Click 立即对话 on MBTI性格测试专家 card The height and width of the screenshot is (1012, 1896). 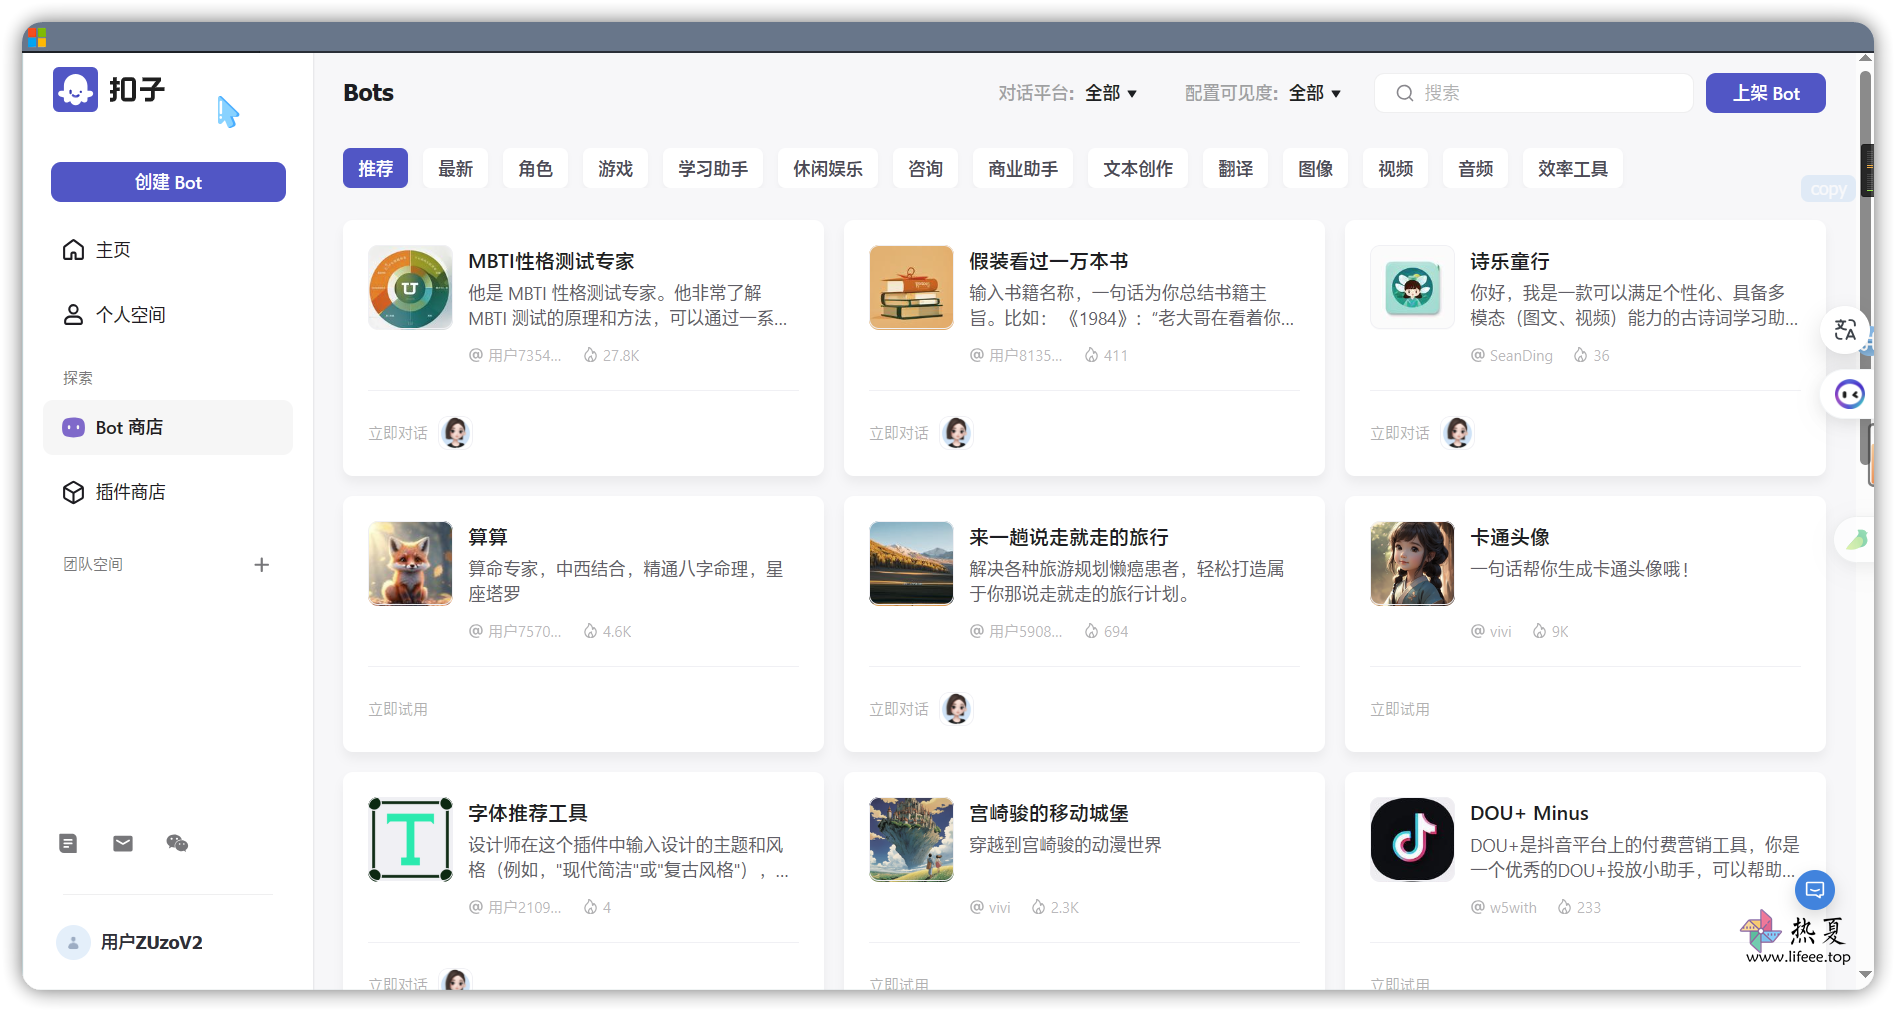click(x=398, y=433)
